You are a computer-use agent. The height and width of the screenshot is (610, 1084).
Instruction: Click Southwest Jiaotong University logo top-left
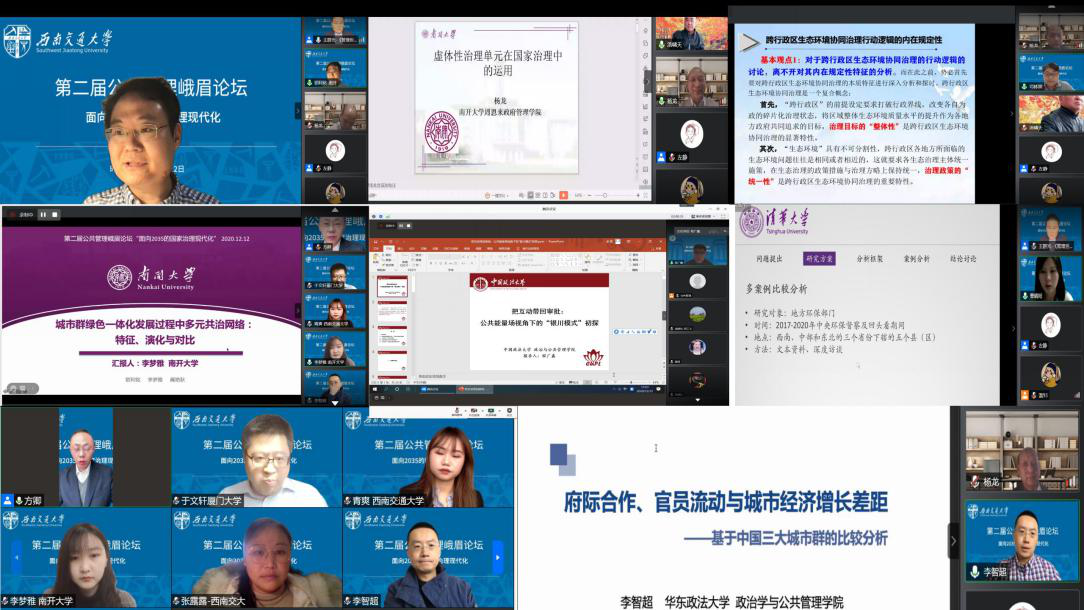pyautogui.click(x=18, y=41)
